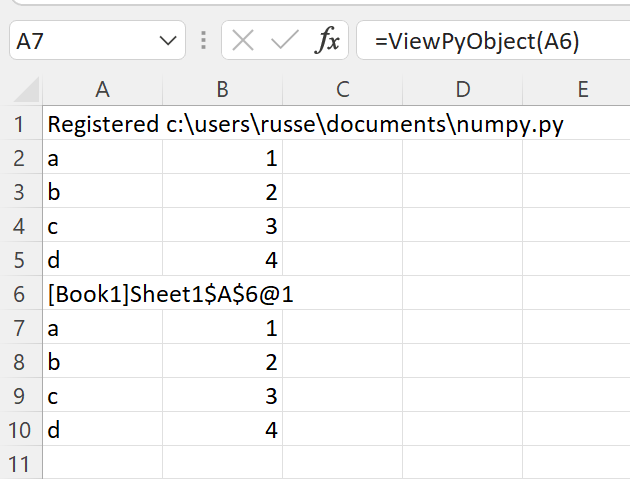Click the formula bar showing =ViewPyObject(A6)
Image resolution: width=630 pixels, height=479 pixels.
click(493, 41)
